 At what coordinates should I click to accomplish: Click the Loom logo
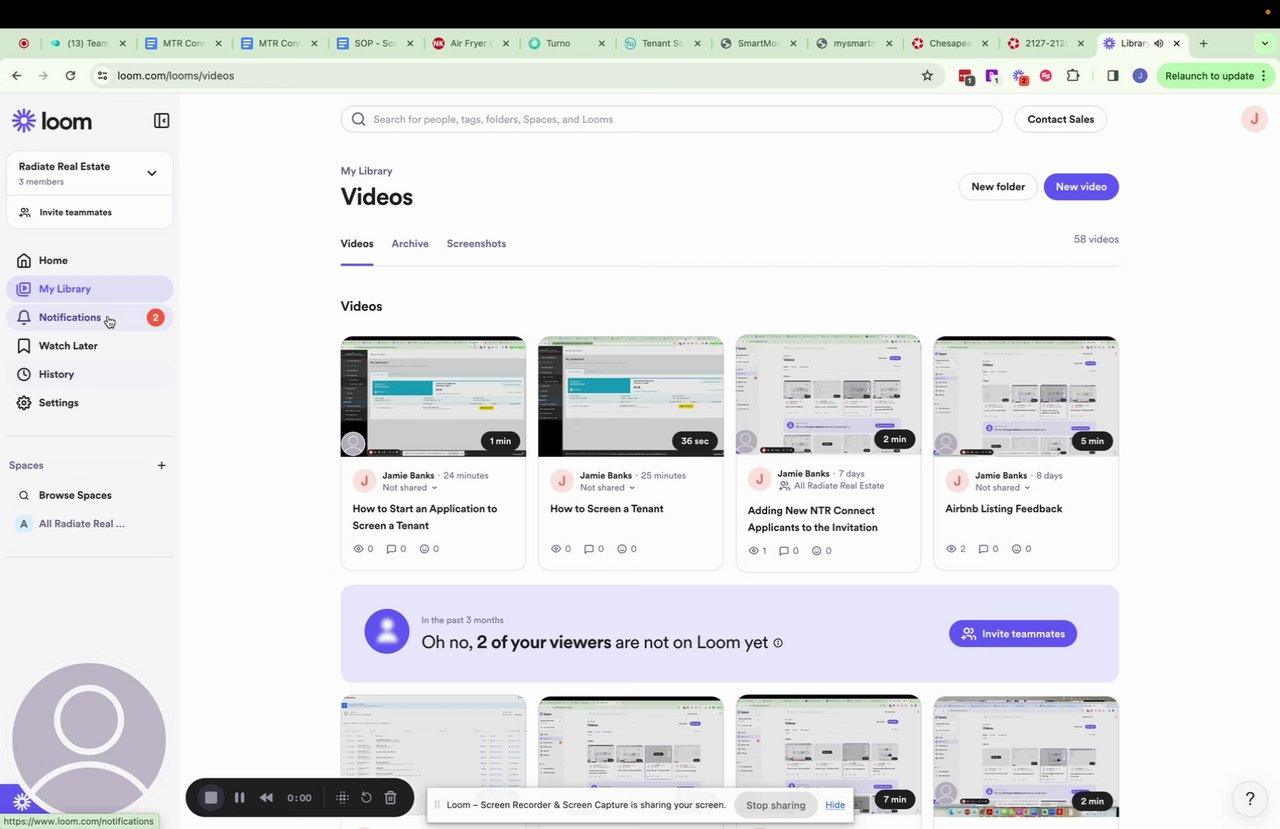click(x=52, y=121)
